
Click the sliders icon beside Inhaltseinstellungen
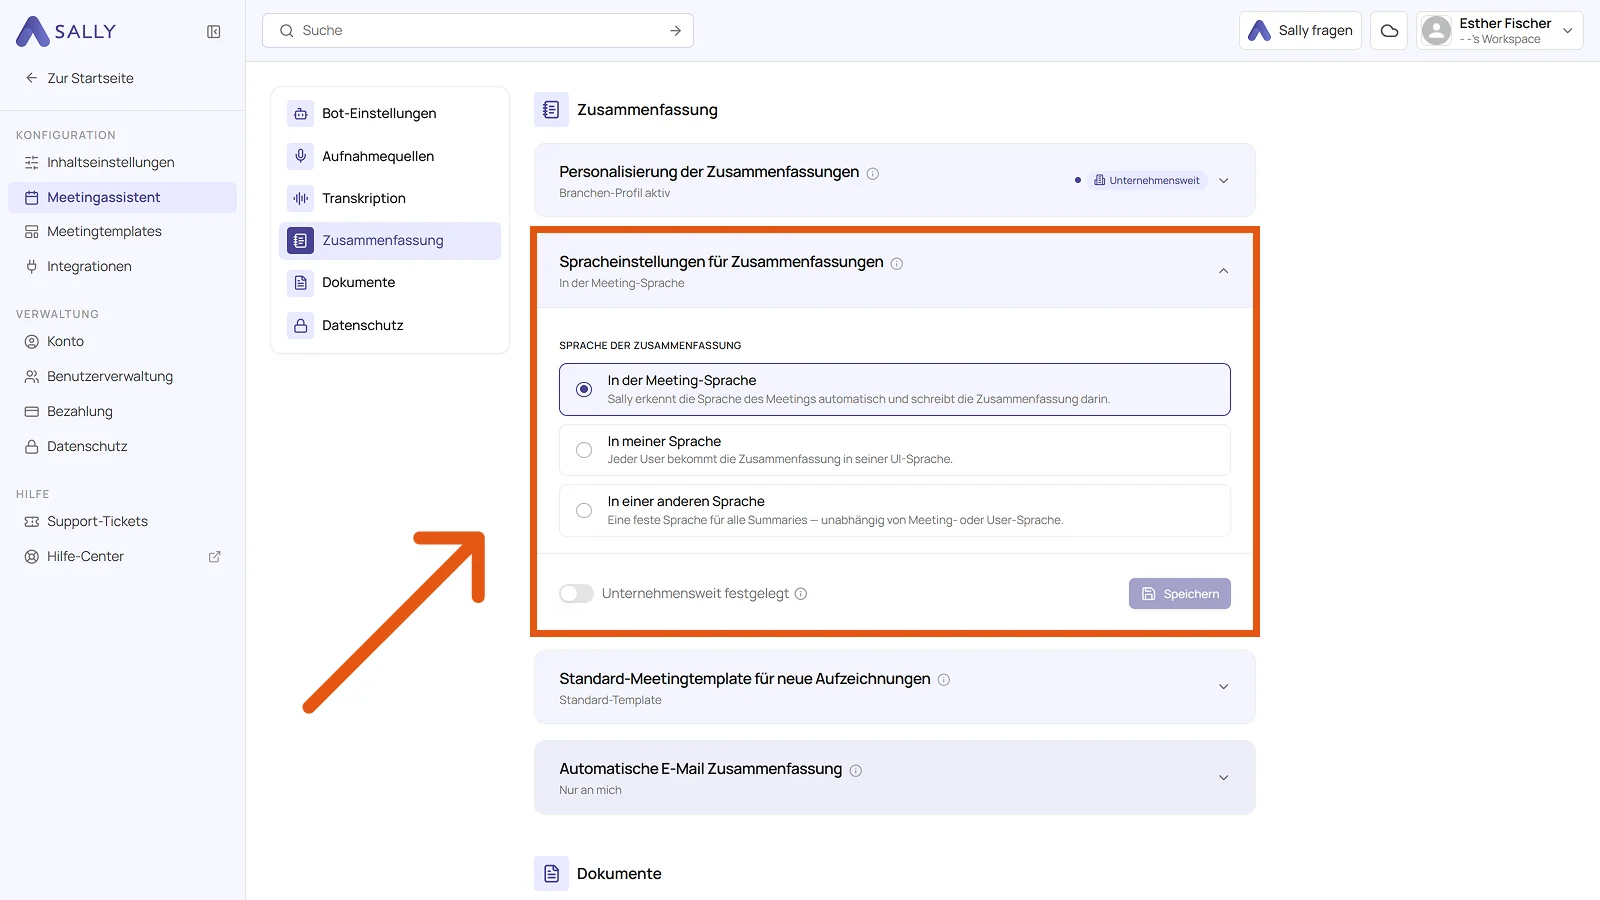pos(32,163)
